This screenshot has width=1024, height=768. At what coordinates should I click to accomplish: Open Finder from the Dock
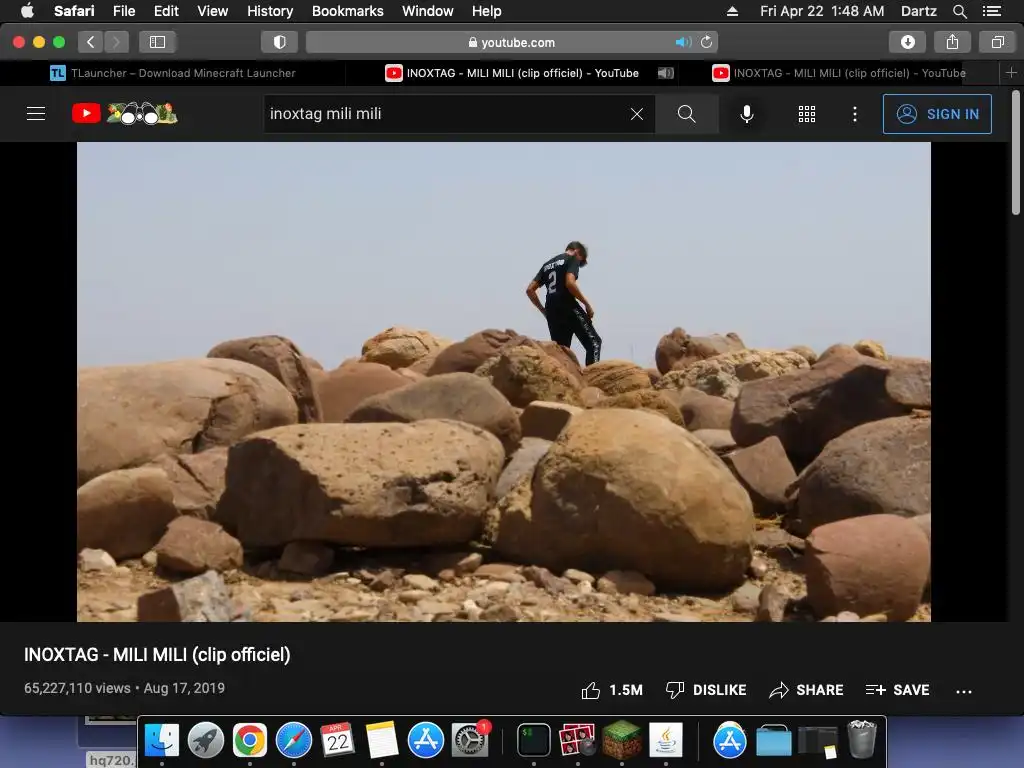tap(161, 740)
